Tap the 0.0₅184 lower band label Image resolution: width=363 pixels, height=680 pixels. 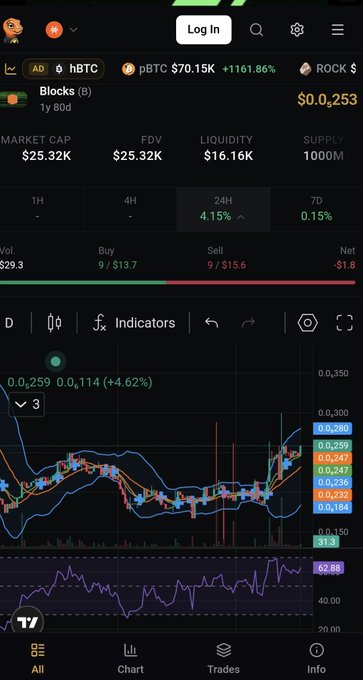[x=332, y=507]
